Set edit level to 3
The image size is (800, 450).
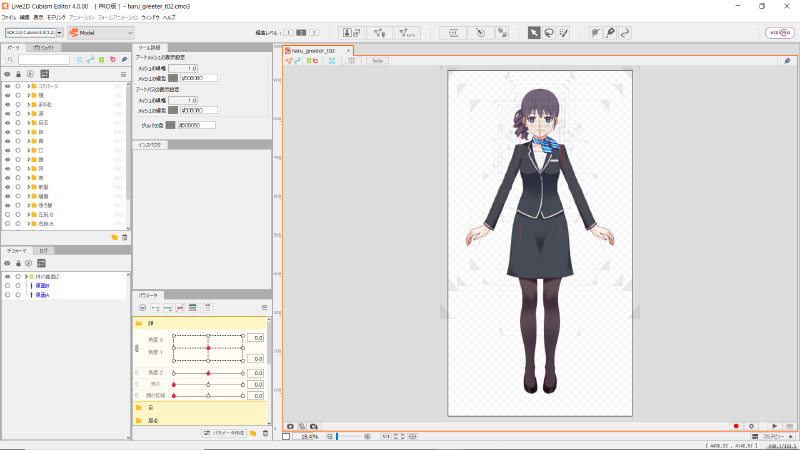[314, 33]
